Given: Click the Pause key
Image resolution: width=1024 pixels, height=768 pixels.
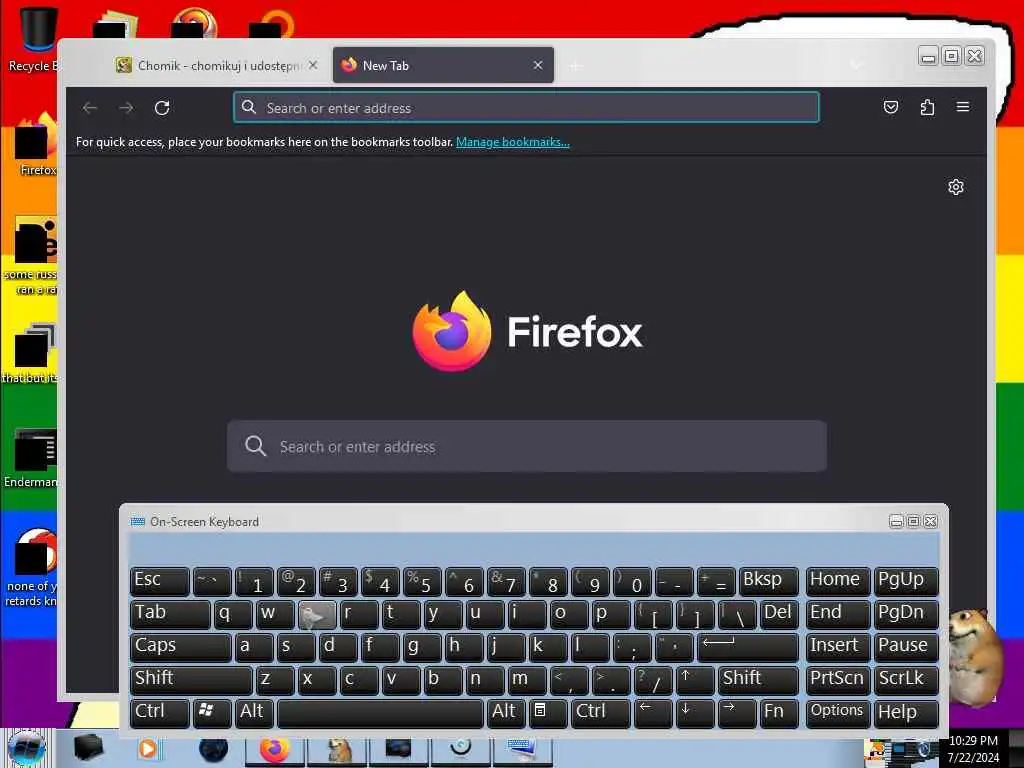Looking at the screenshot, I should point(906,647).
